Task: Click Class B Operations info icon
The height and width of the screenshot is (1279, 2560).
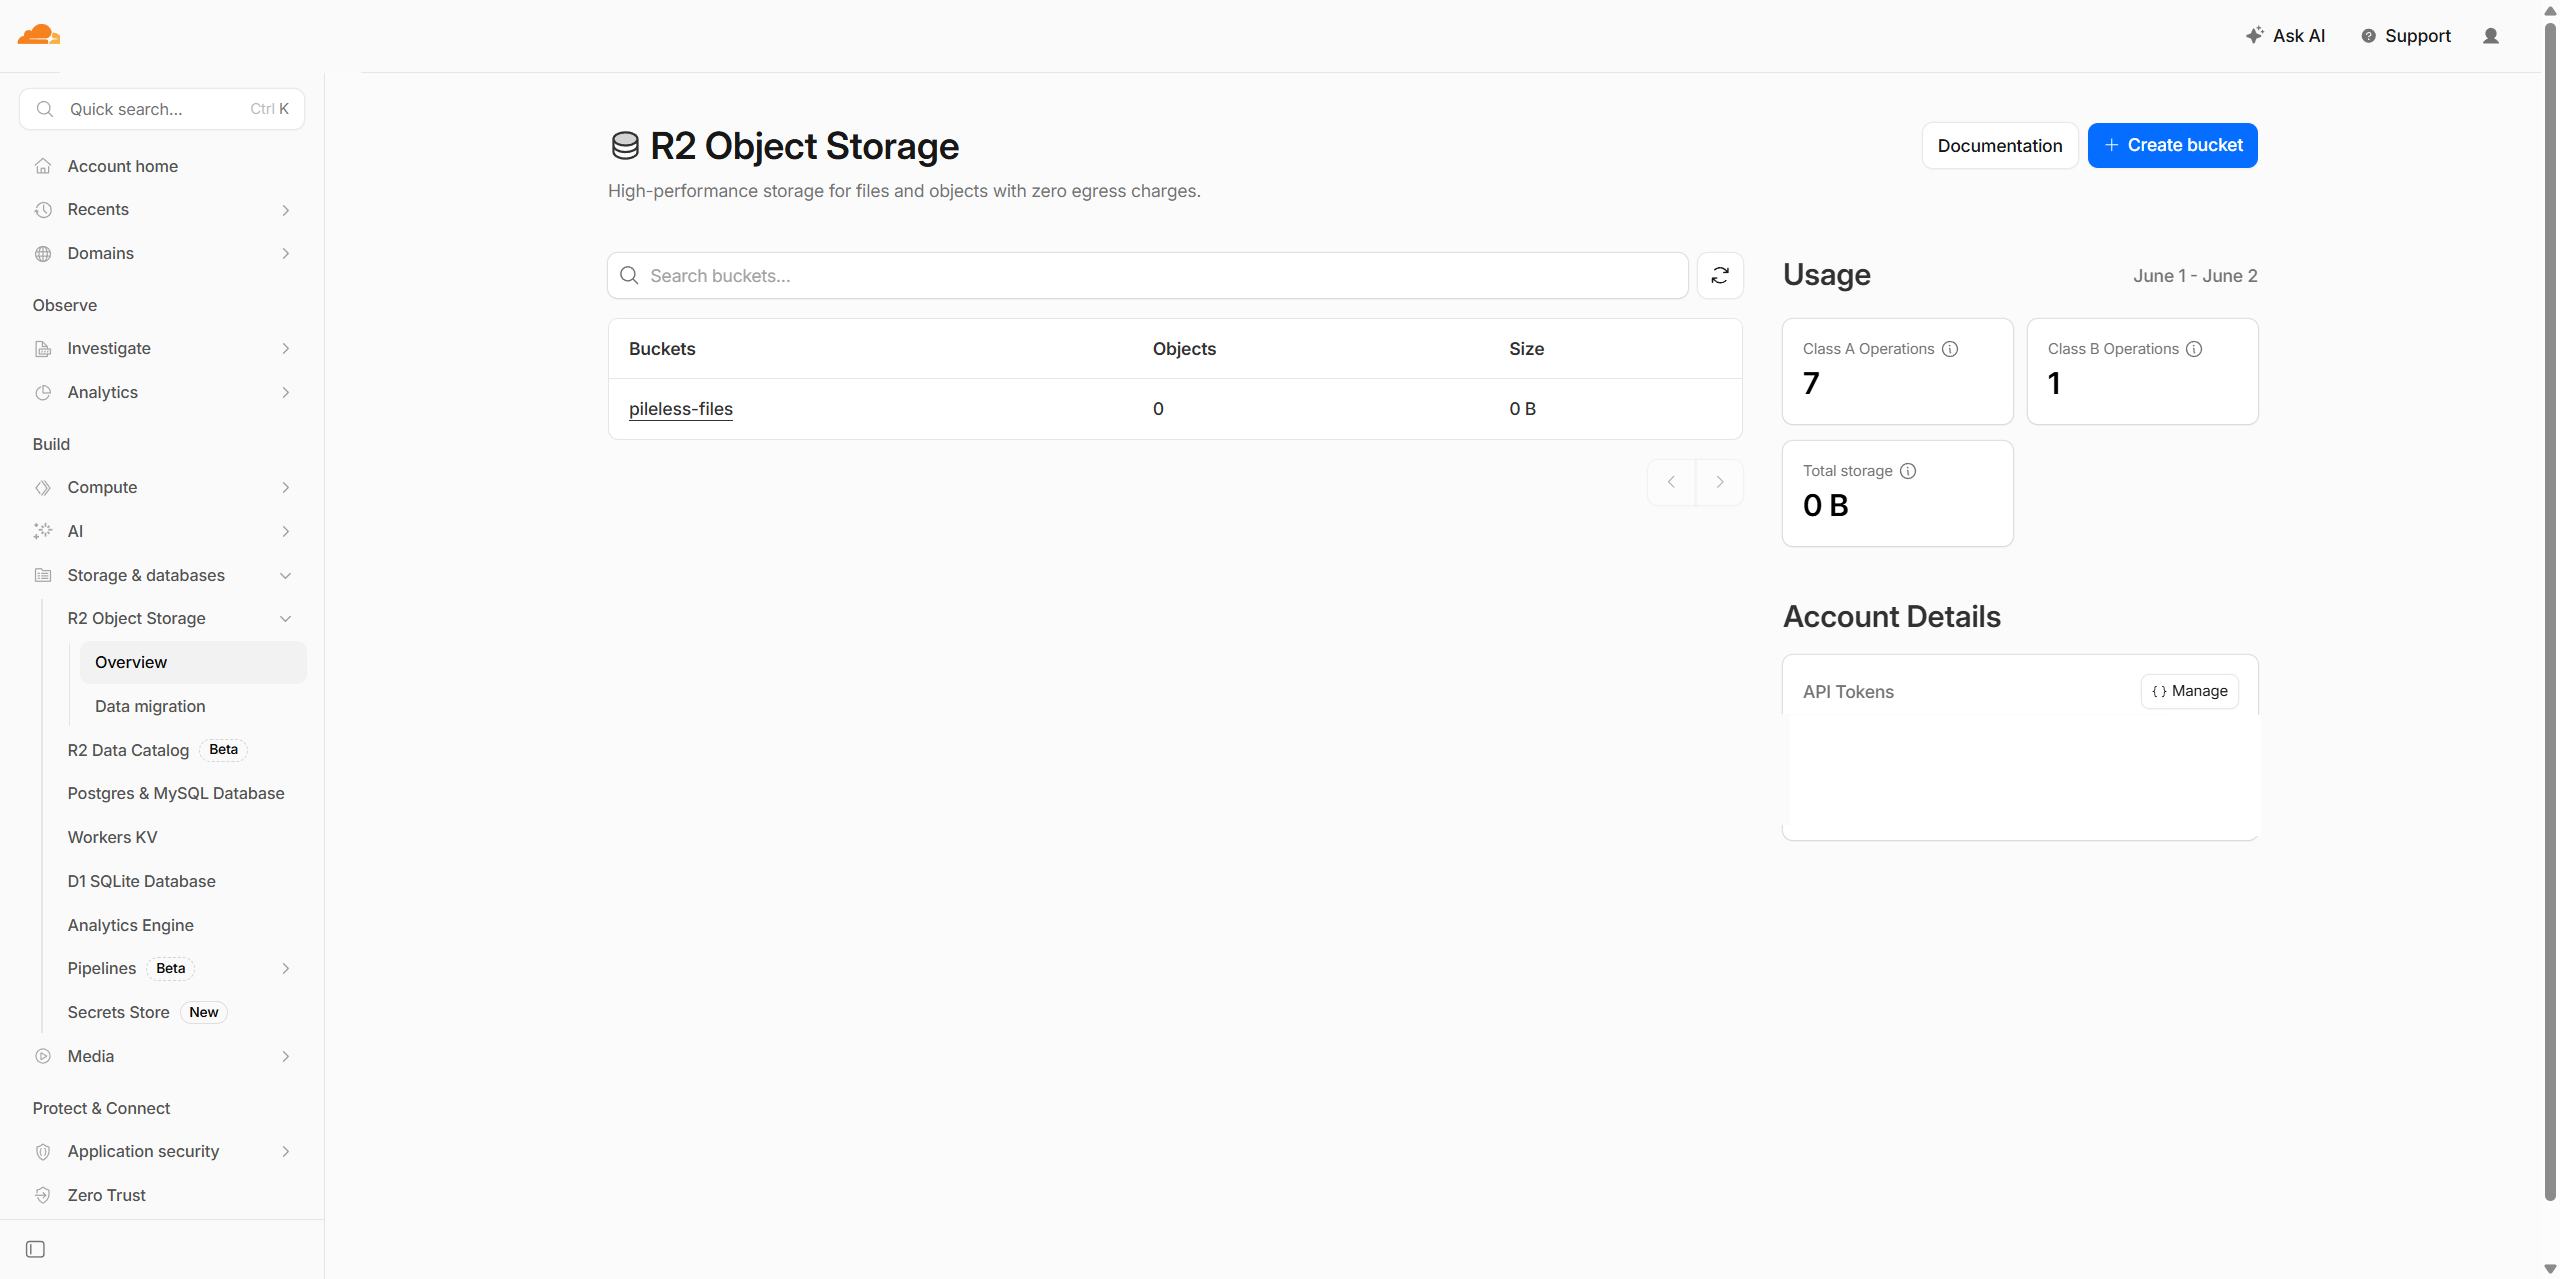Action: (2194, 349)
